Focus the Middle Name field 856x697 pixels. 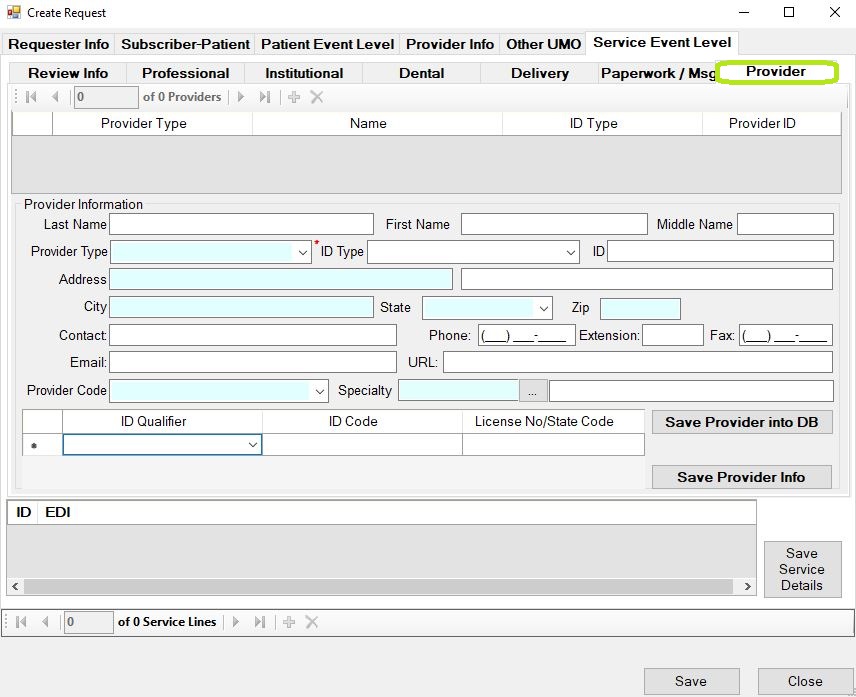785,224
